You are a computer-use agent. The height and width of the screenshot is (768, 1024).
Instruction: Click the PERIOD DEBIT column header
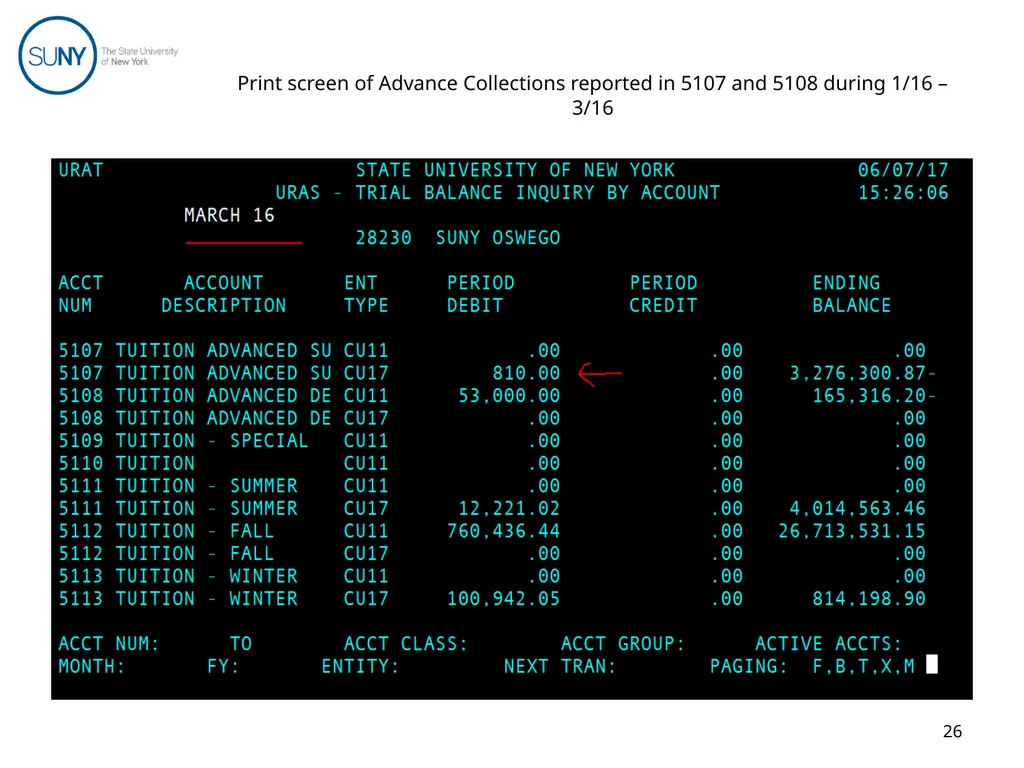(481, 294)
